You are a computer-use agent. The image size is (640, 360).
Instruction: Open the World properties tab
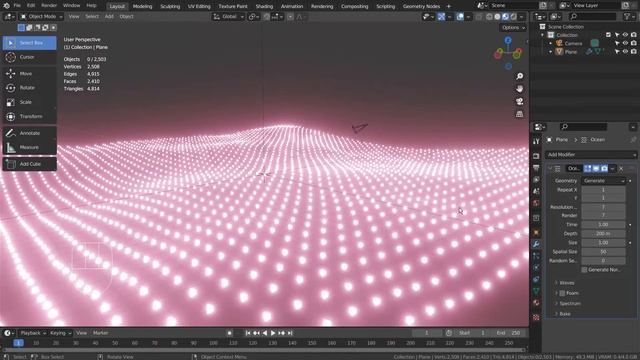coord(536,203)
